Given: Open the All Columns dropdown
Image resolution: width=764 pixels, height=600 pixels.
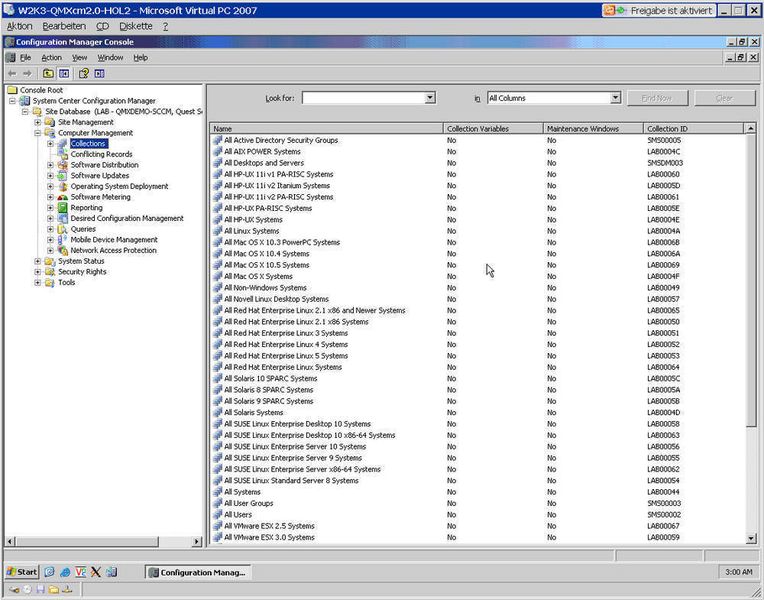Looking at the screenshot, I should pyautogui.click(x=615, y=98).
